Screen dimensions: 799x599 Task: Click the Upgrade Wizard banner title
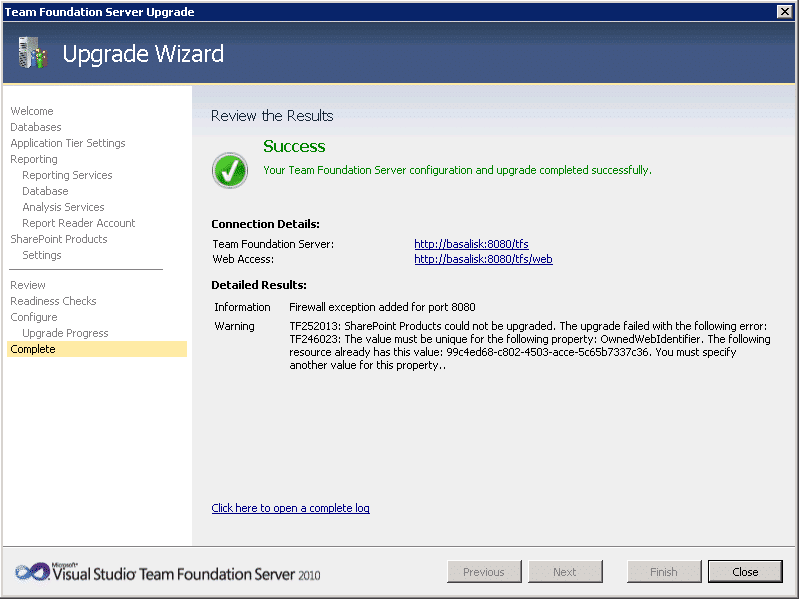[x=143, y=54]
